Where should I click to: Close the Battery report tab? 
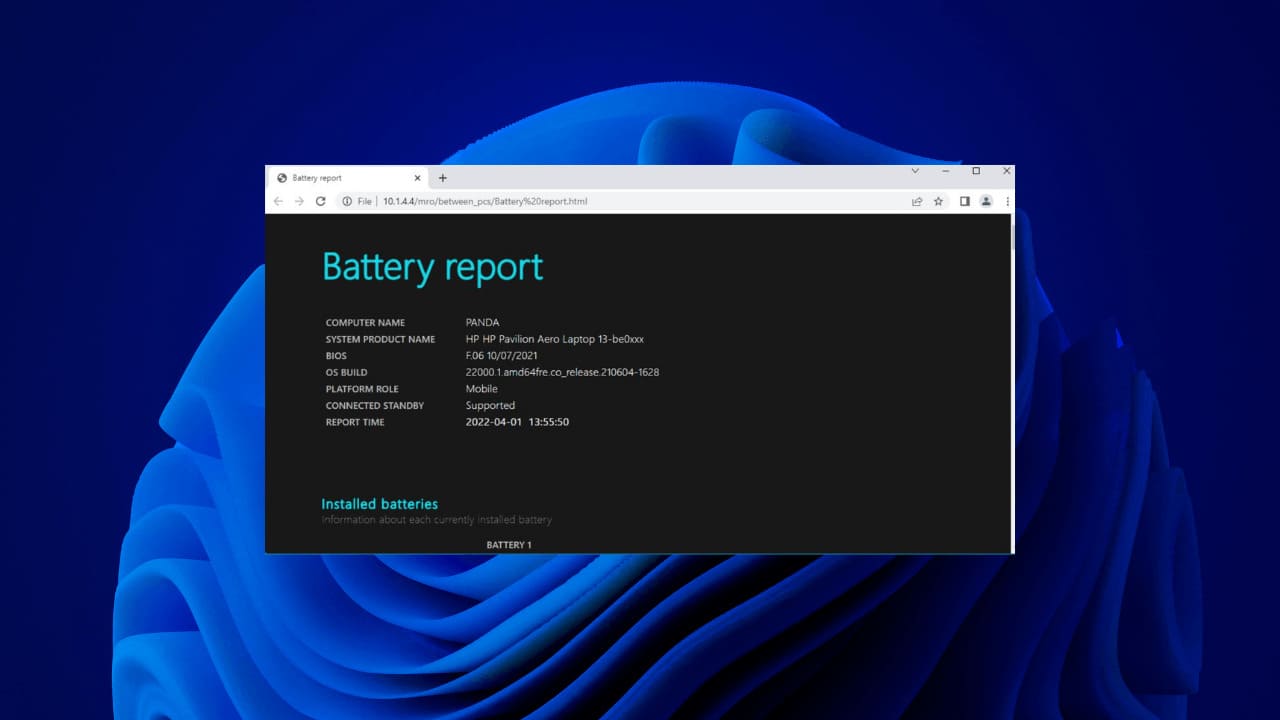click(x=417, y=178)
